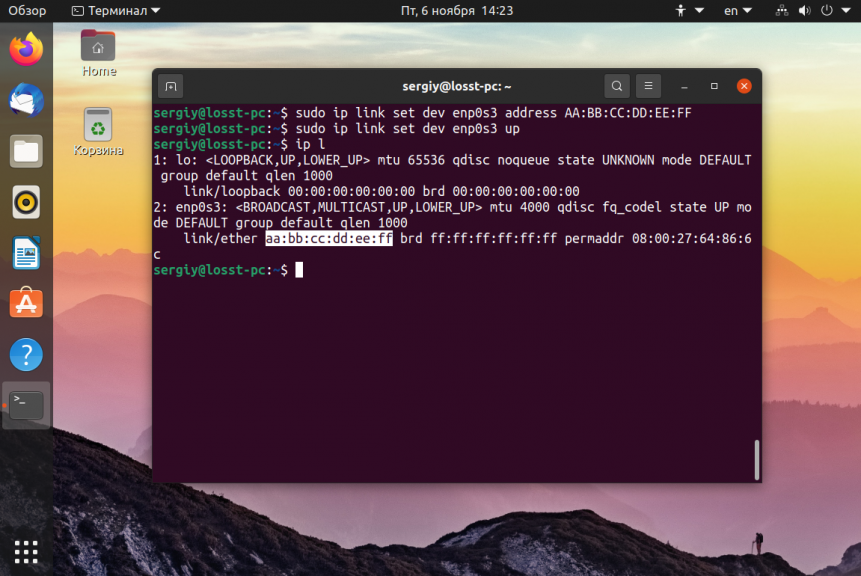Select the Terminal icon in the dock
This screenshot has width=861, height=576.
pos(26,405)
